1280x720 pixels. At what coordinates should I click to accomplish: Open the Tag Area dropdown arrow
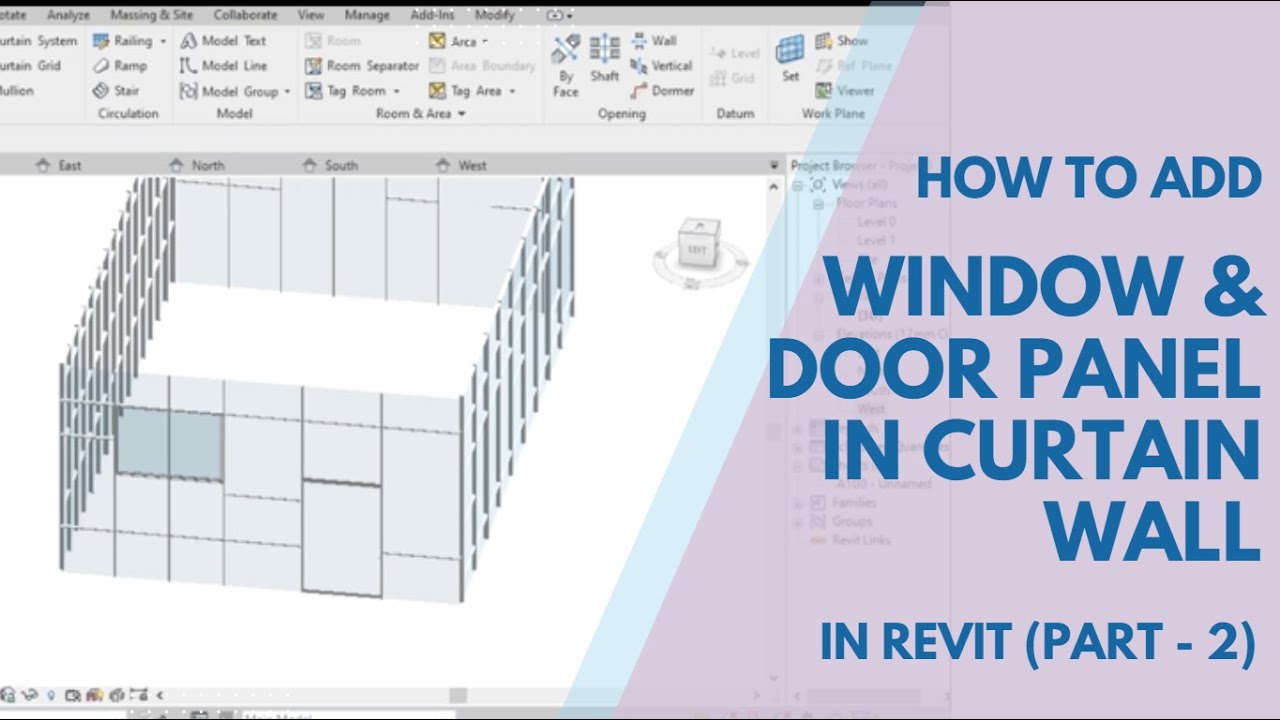pyautogui.click(x=512, y=92)
